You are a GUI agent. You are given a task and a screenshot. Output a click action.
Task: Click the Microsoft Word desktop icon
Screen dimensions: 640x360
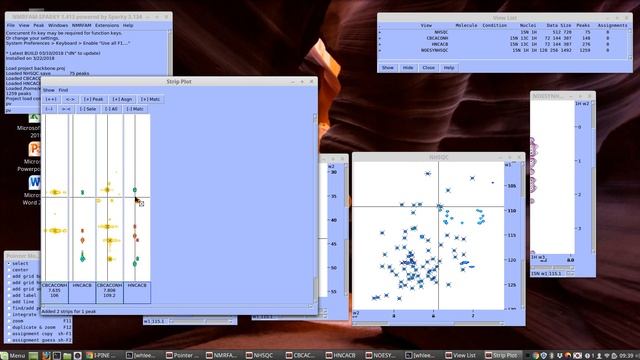coord(34,190)
